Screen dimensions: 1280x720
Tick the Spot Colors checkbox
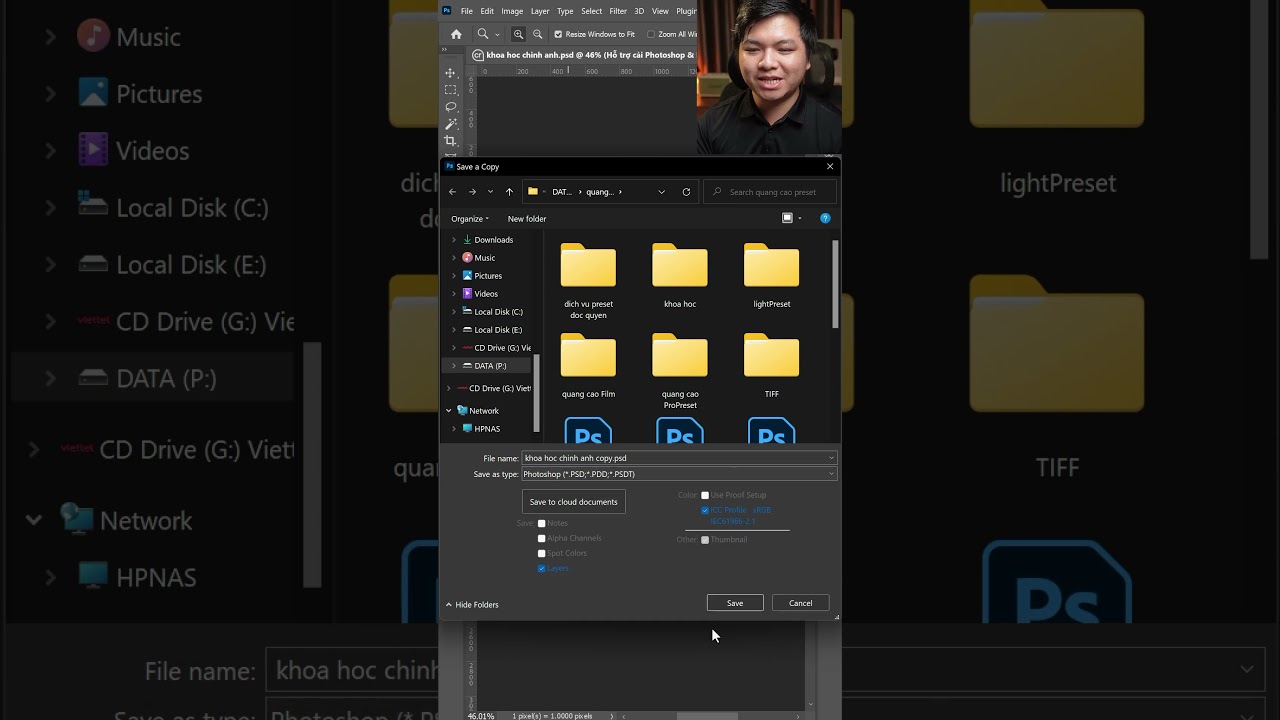[x=542, y=553]
